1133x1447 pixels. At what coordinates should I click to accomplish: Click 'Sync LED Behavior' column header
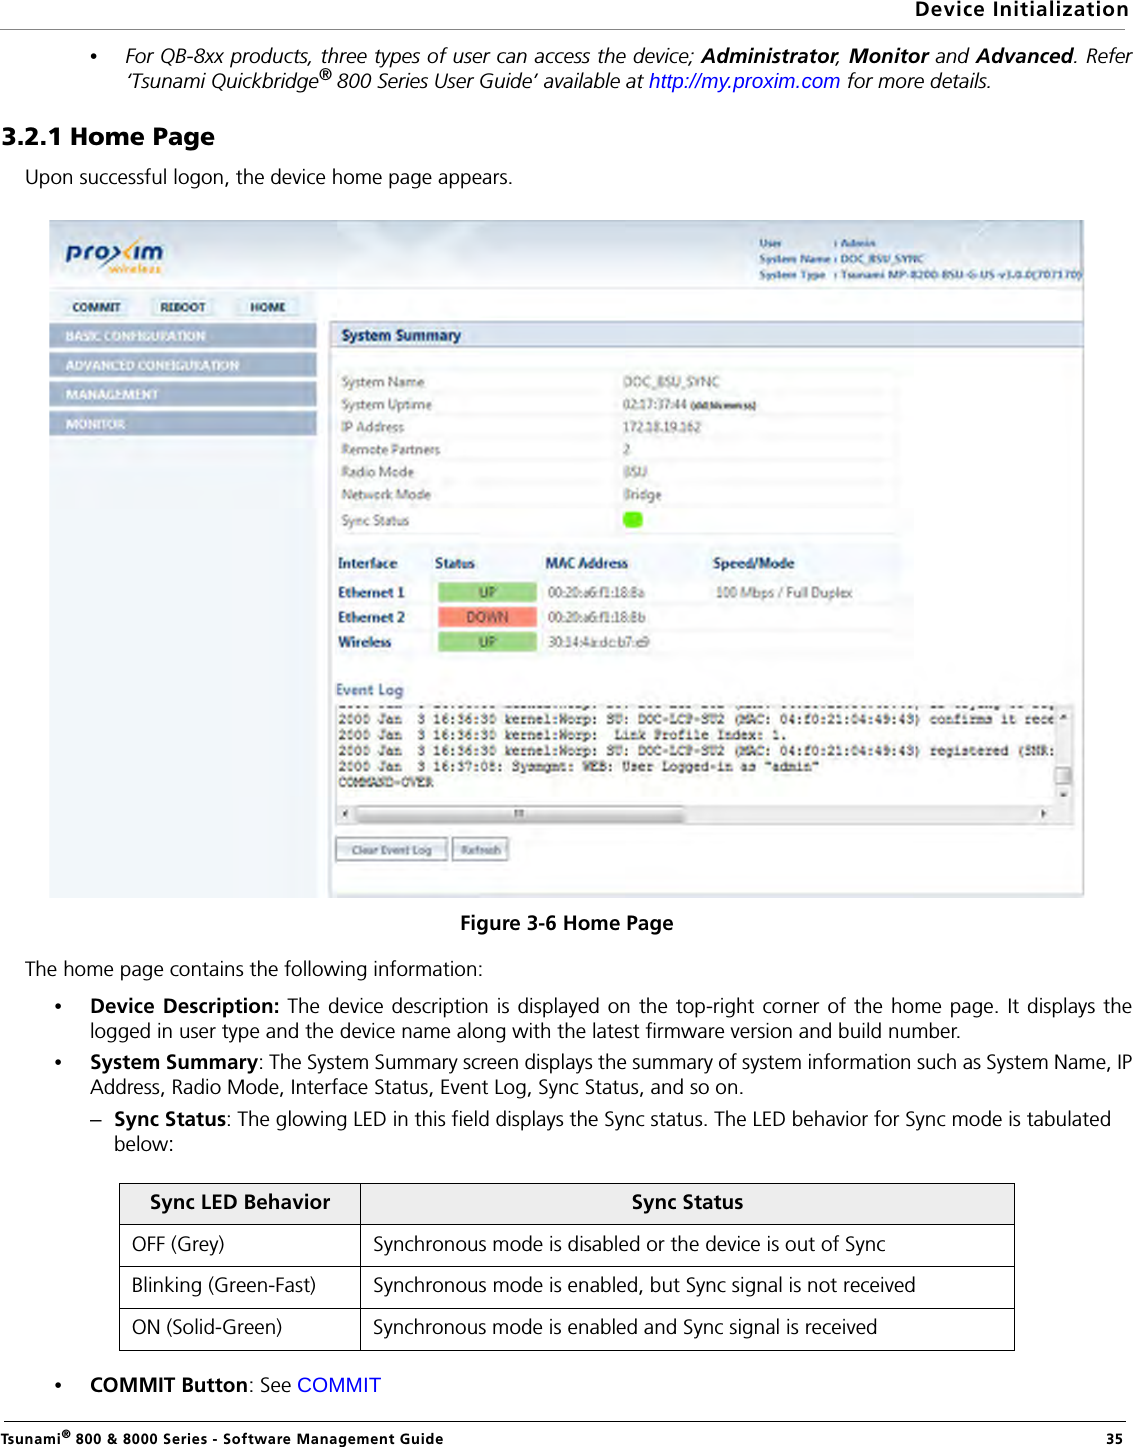coord(239,1203)
